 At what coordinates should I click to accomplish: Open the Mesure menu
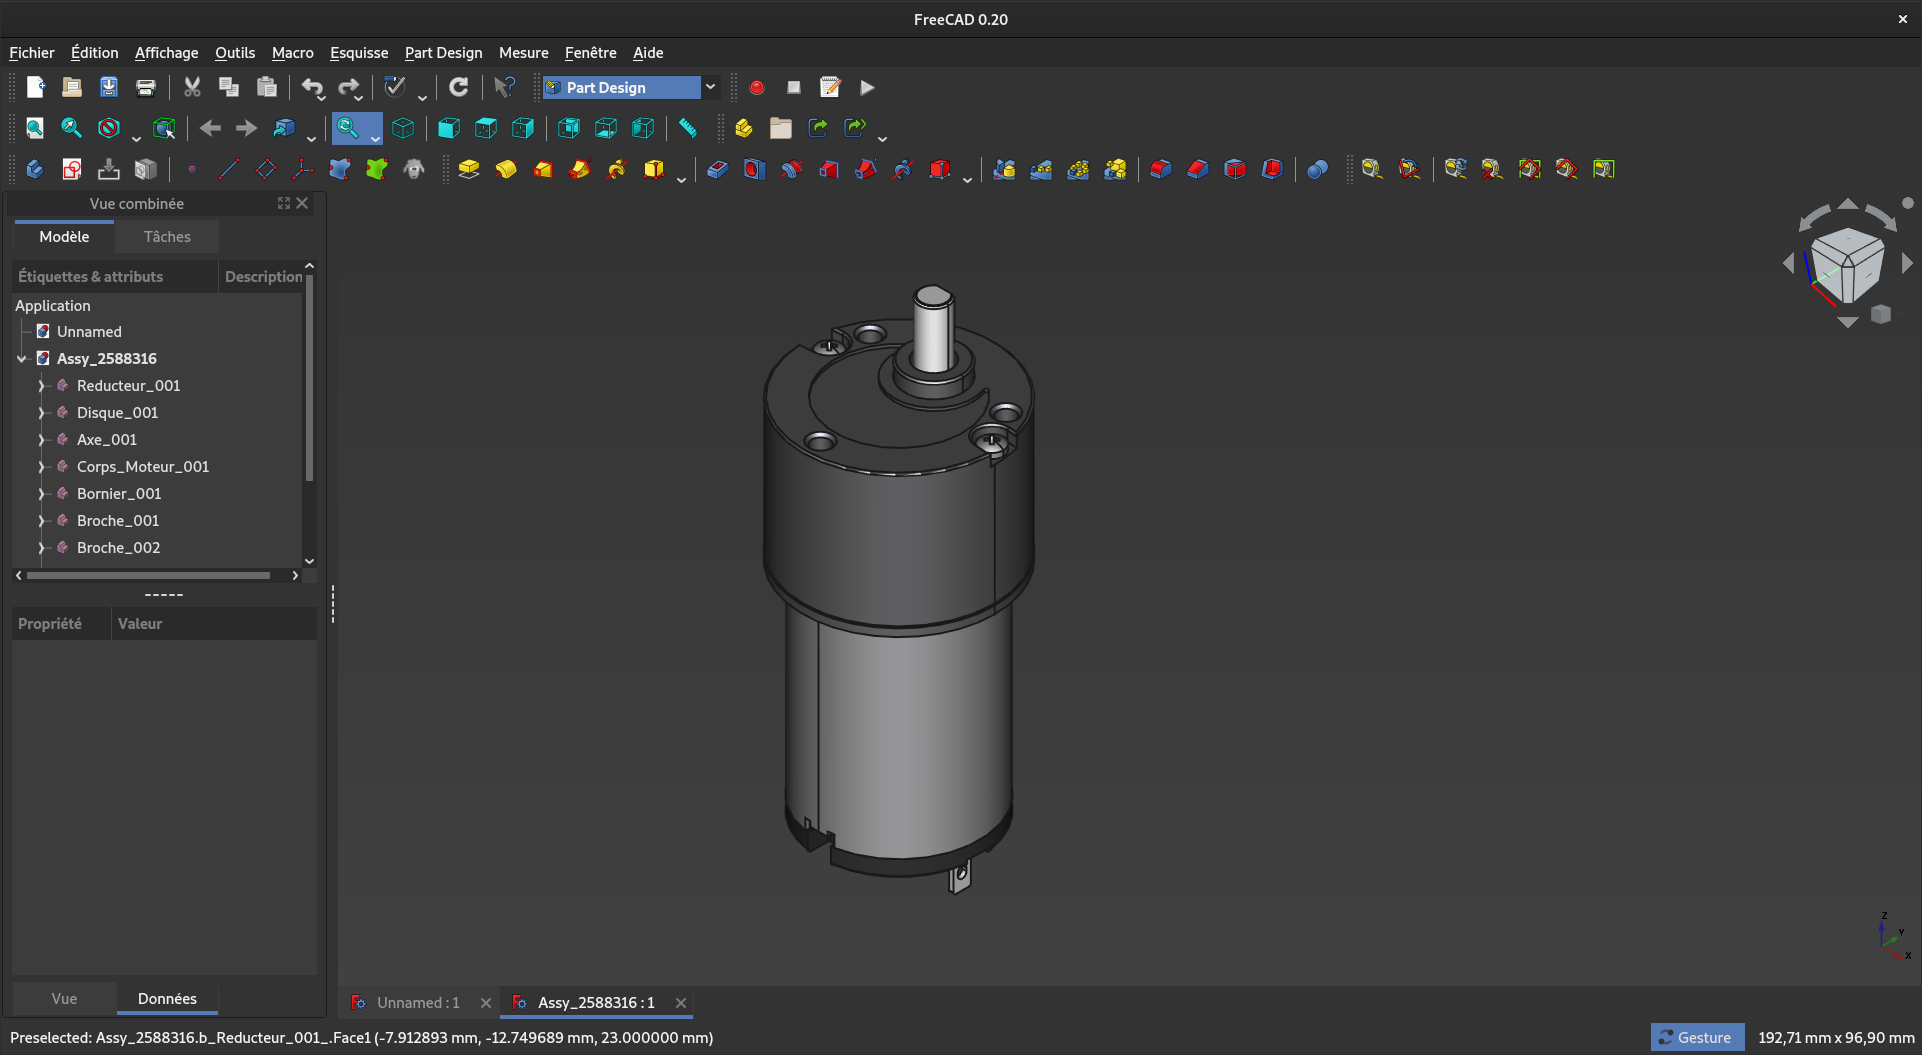[524, 53]
